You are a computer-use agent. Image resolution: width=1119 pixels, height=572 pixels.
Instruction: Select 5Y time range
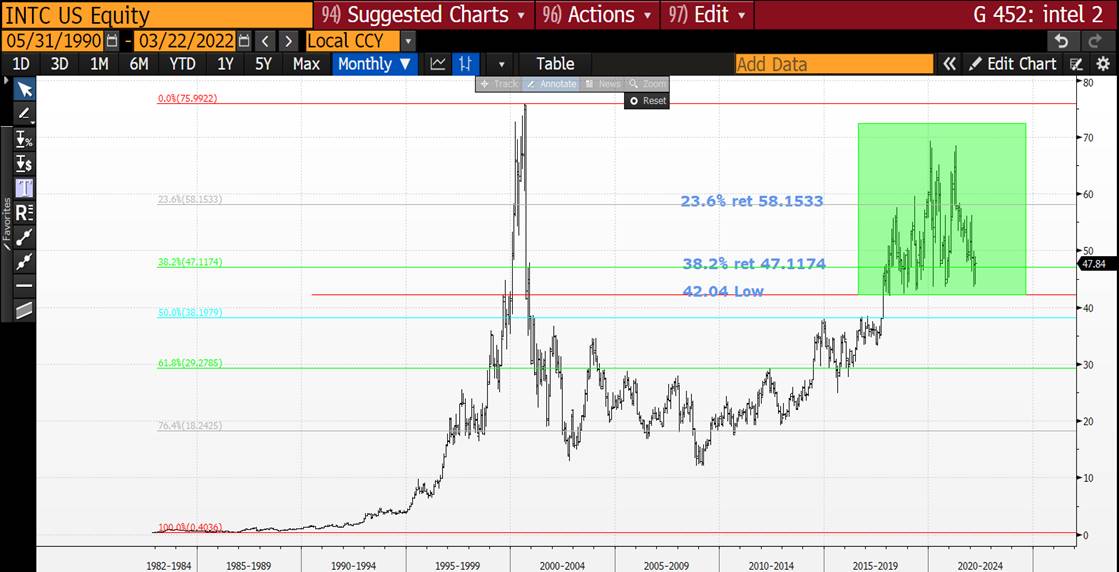(263, 64)
